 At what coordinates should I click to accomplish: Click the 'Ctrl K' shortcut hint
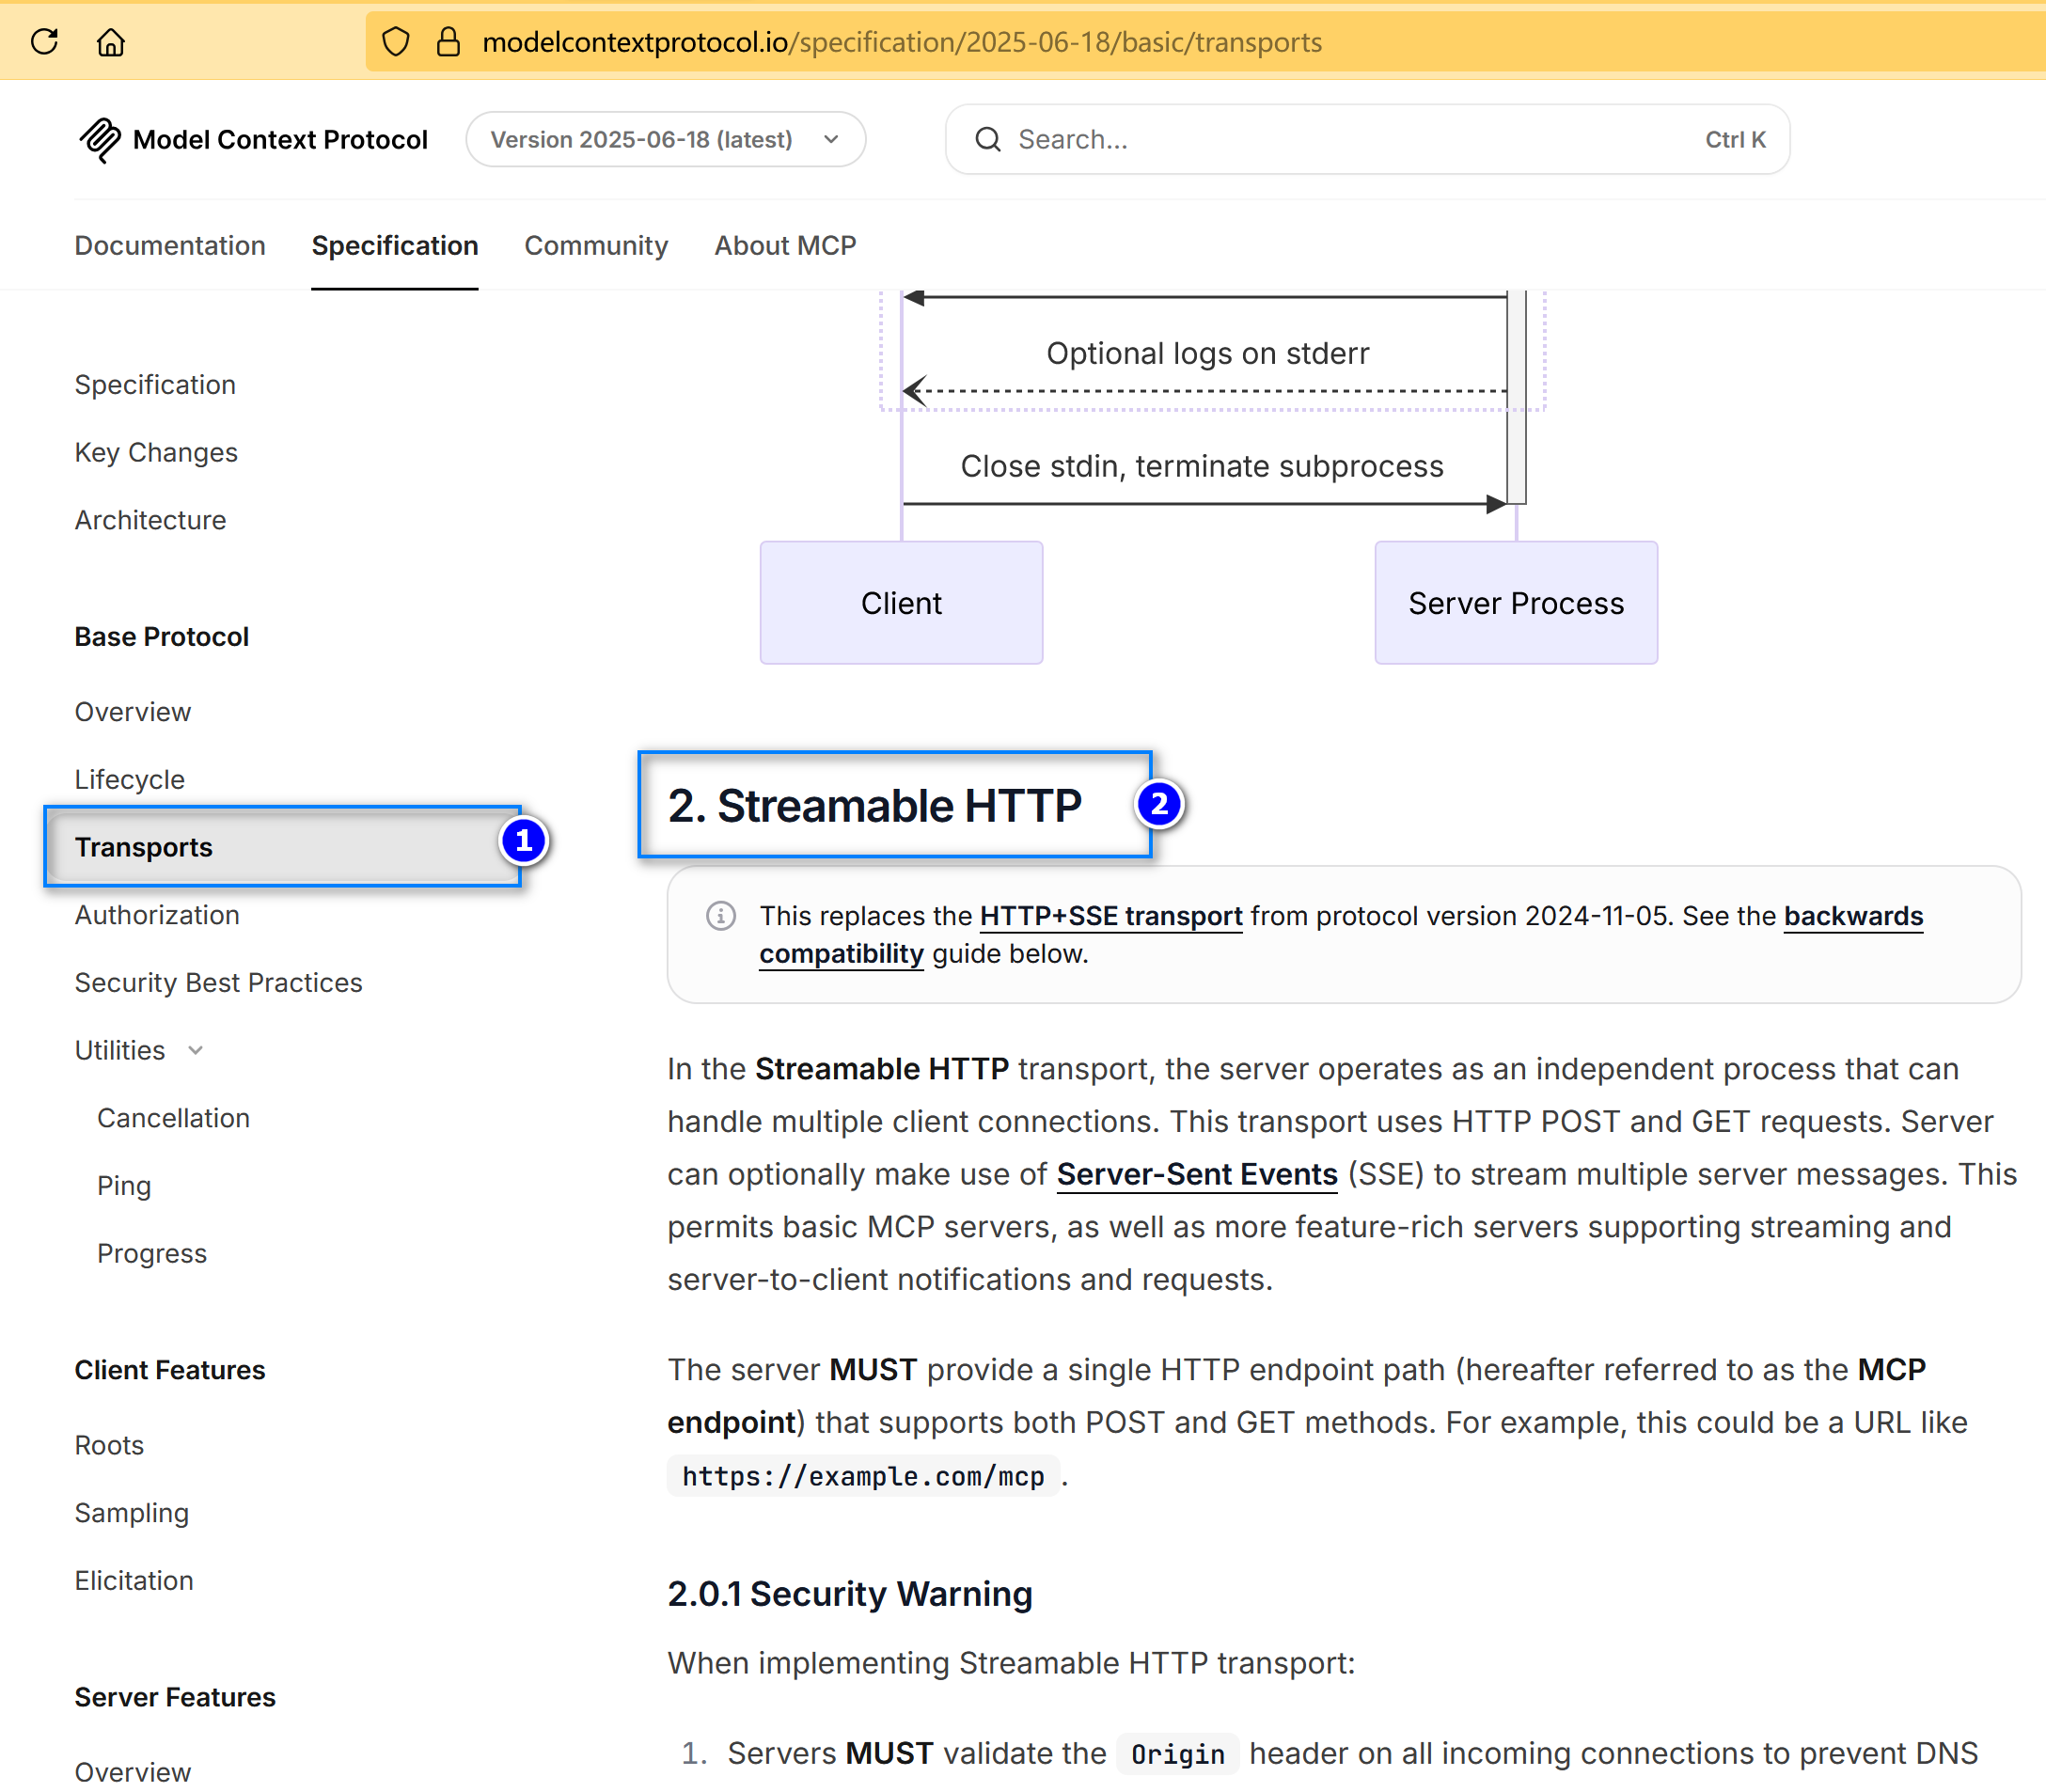(x=1735, y=139)
